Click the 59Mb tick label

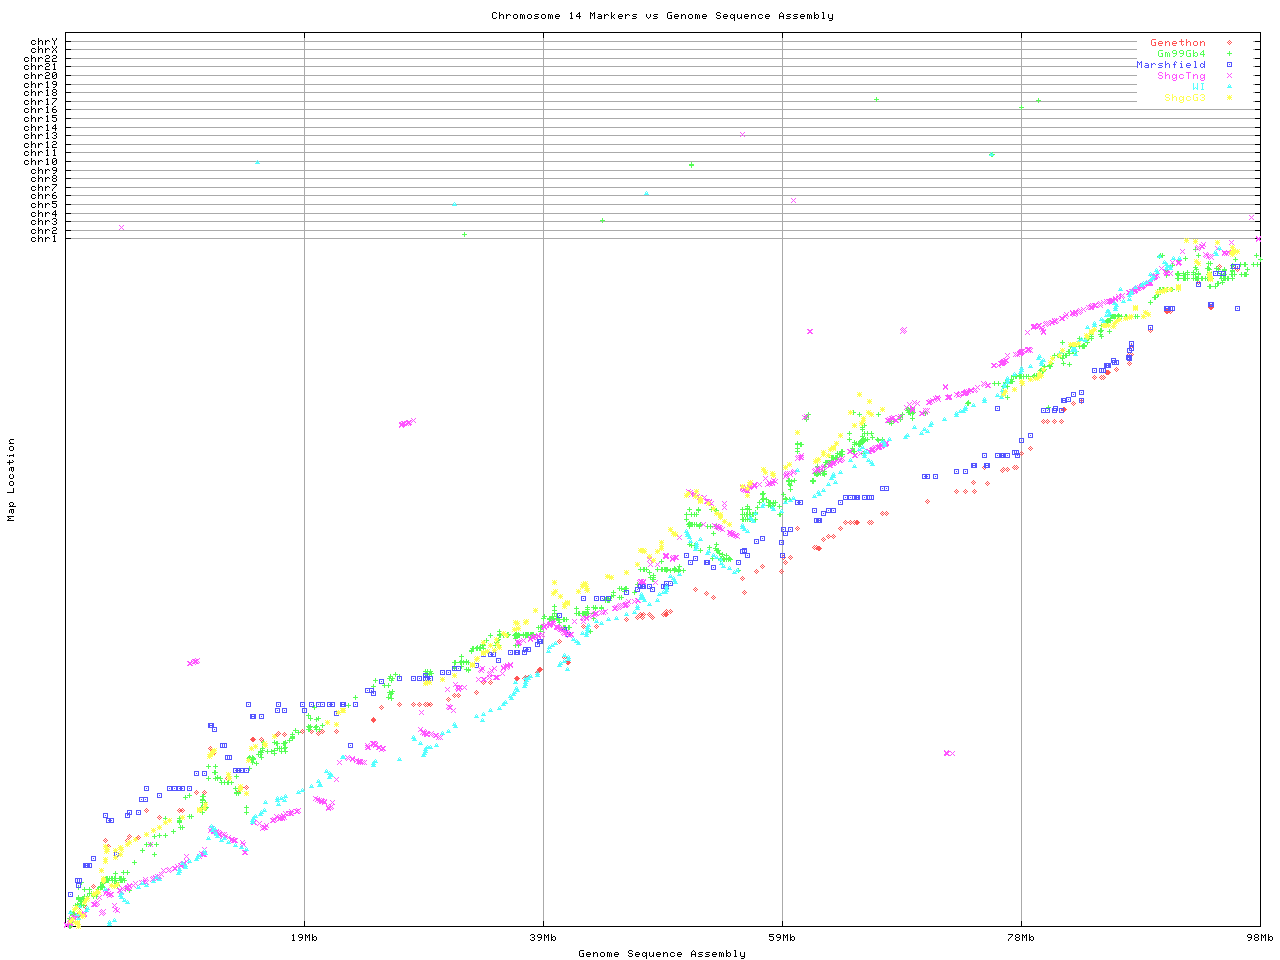coord(782,938)
